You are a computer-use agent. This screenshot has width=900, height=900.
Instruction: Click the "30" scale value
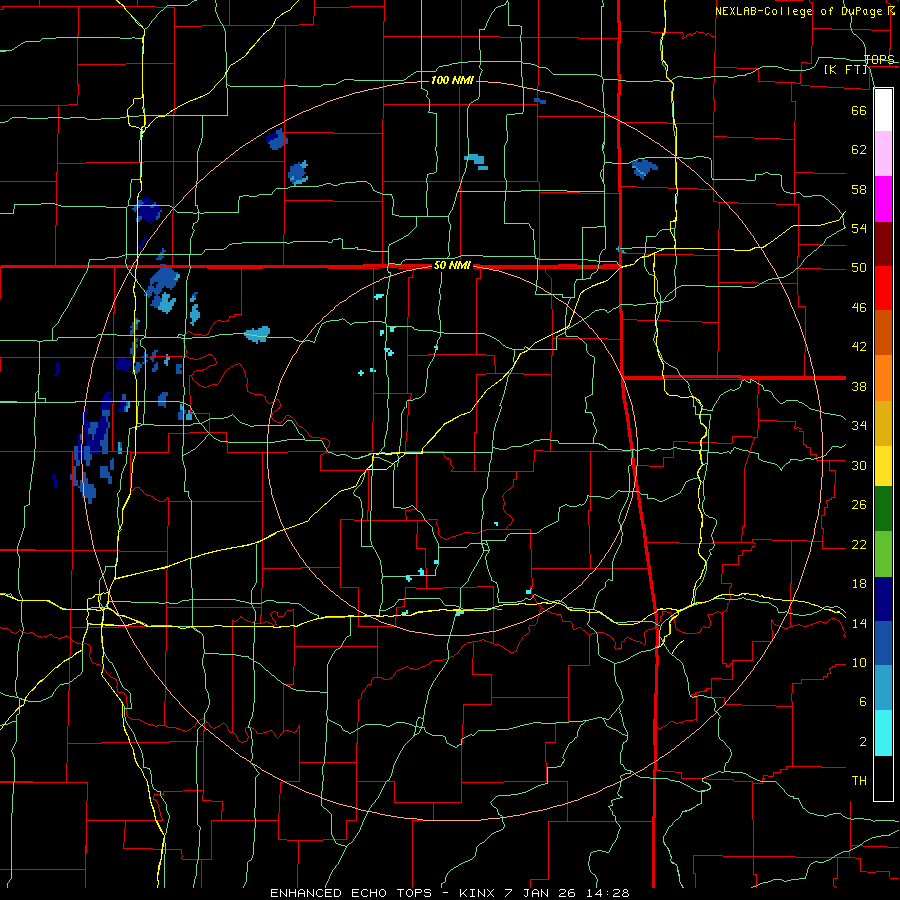[x=859, y=465]
